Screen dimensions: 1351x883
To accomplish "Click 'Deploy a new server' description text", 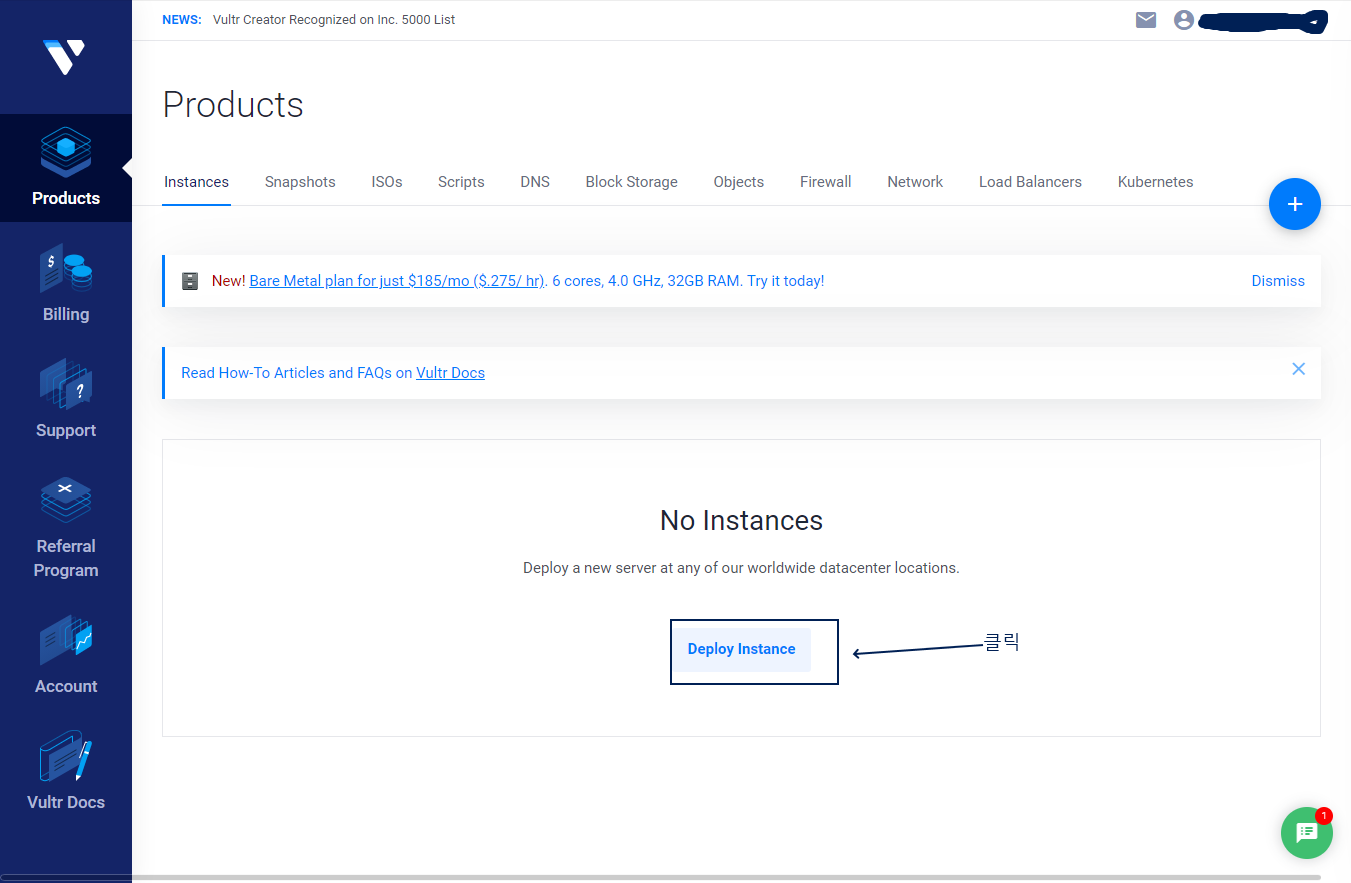I will pyautogui.click(x=741, y=568).
